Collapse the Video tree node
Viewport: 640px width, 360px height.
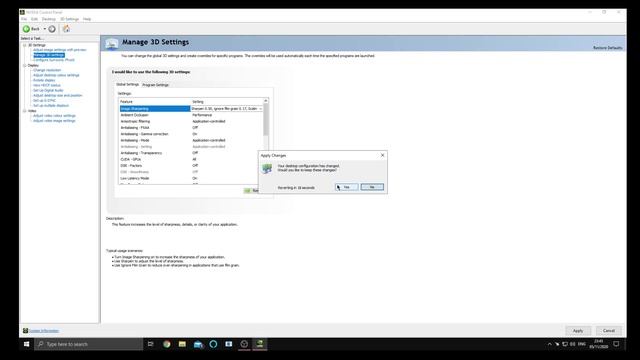click(x=24, y=111)
